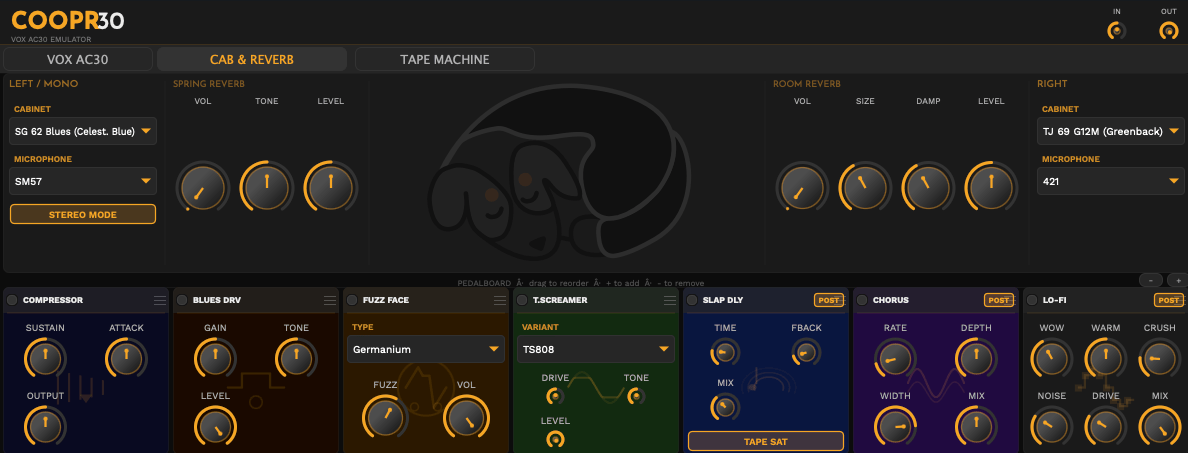
Task: Click the Slap Dly MIX knob
Action: click(725, 408)
